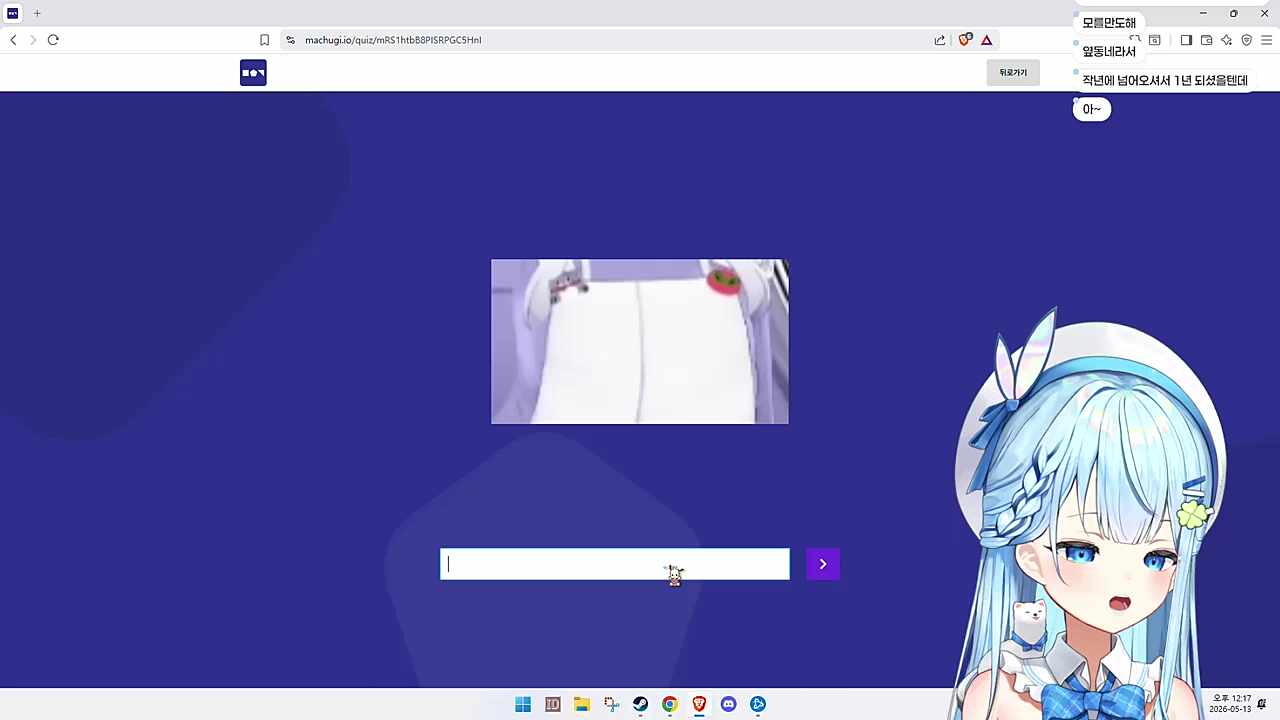Viewport: 1280px width, 720px height.
Task: Switch to Brave browser in the taskbar
Action: [699, 704]
